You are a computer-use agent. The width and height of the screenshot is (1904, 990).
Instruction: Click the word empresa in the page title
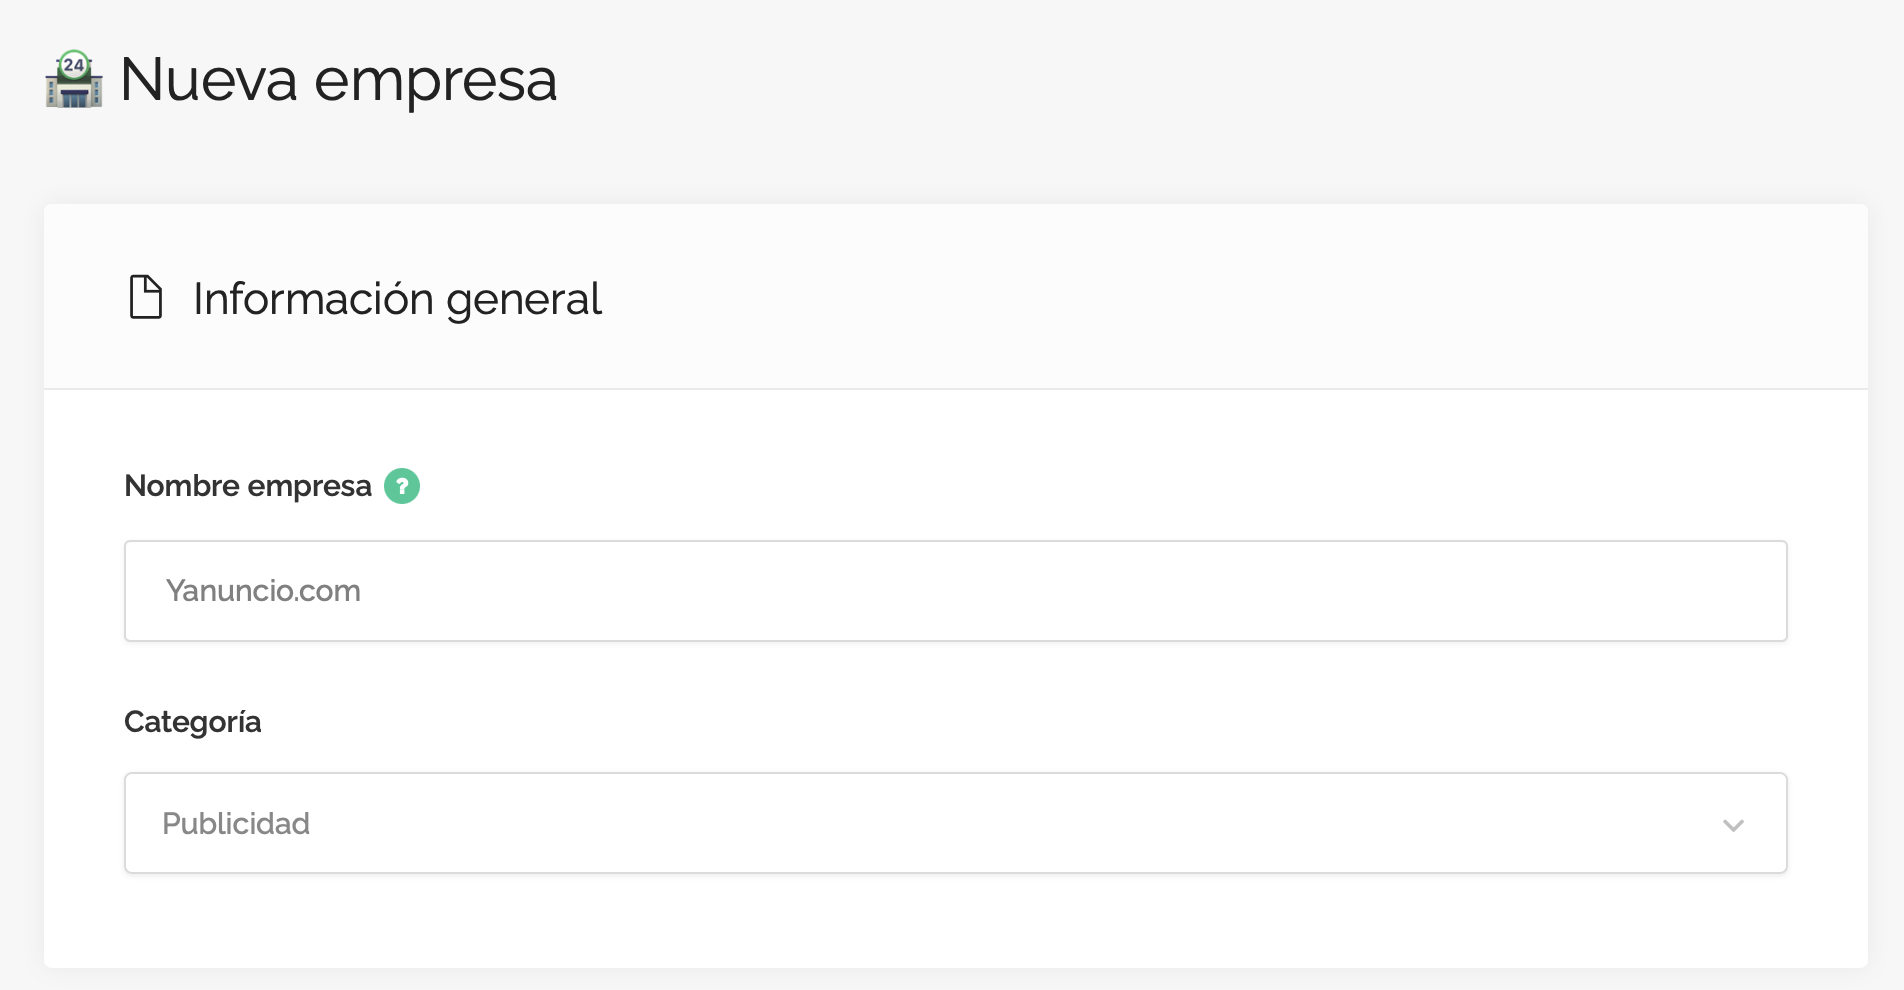click(435, 80)
